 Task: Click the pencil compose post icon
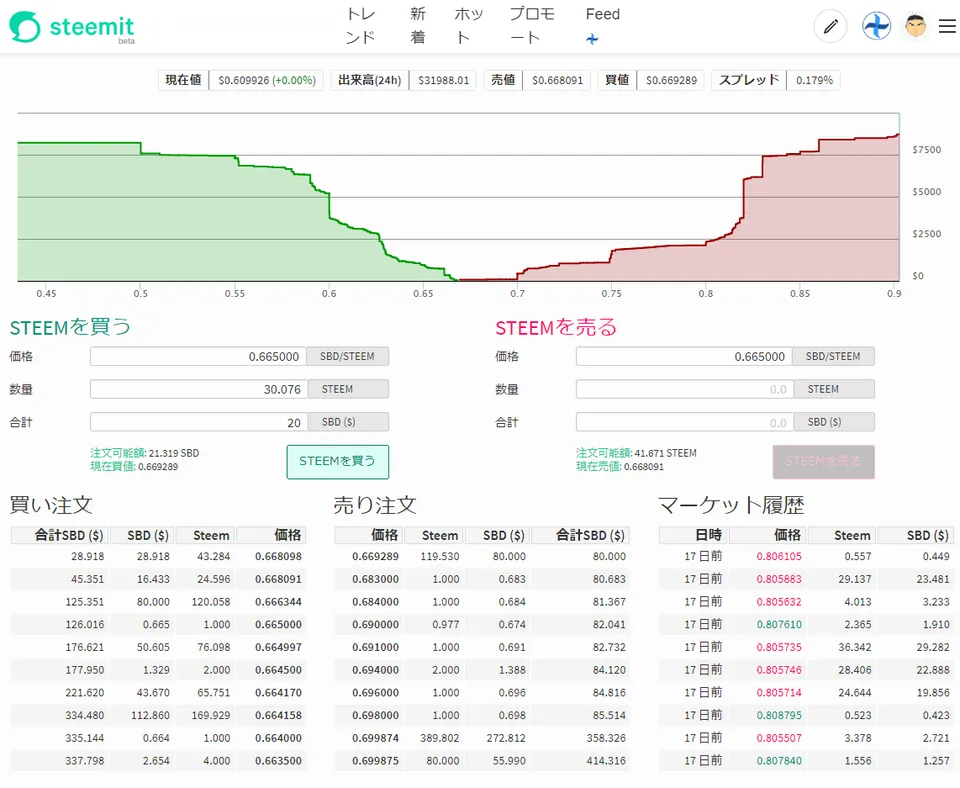point(830,26)
